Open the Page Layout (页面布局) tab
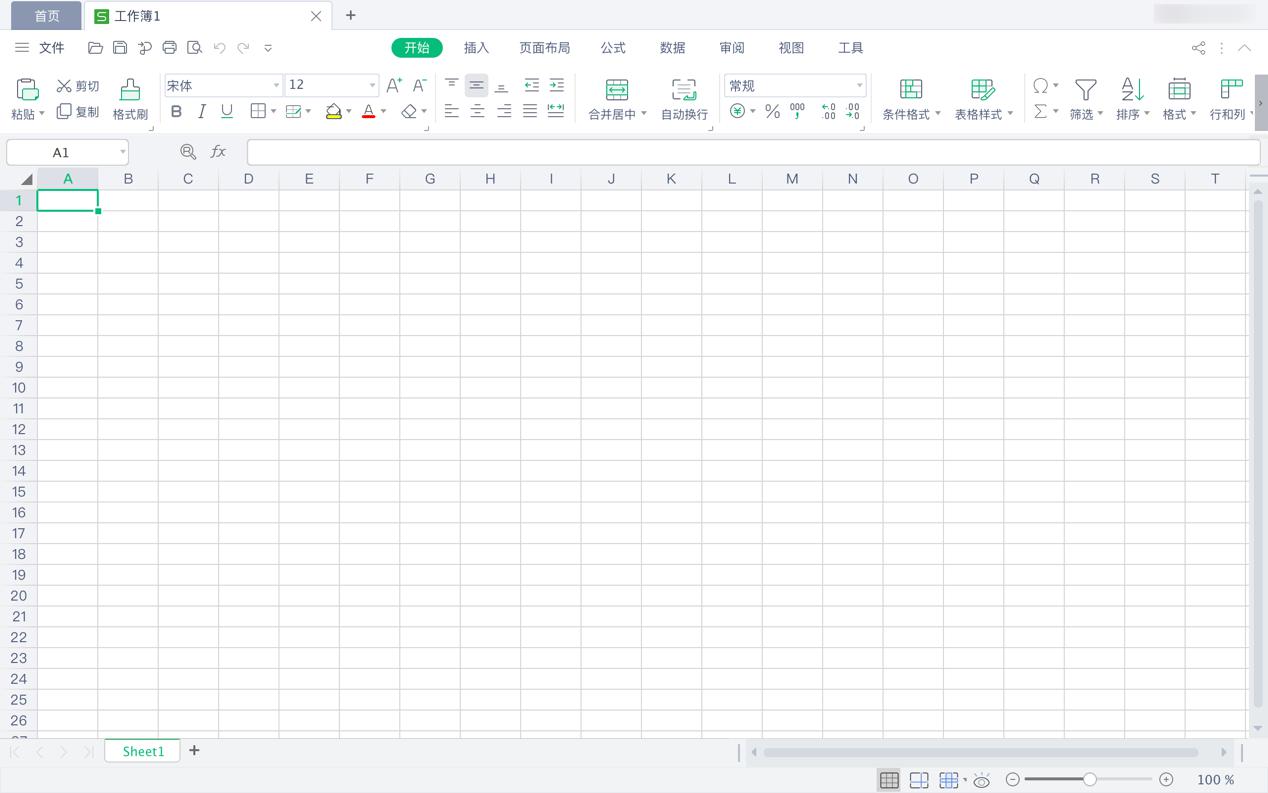The height and width of the screenshot is (793, 1268). click(545, 48)
